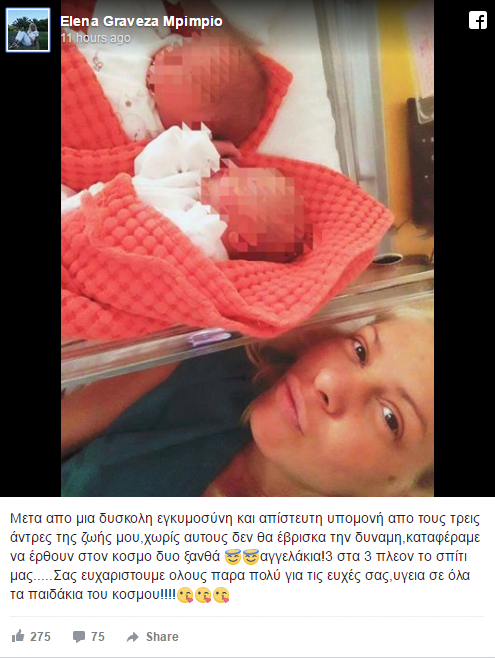
Task: Click the Facebook logo icon
Action: [x=478, y=20]
